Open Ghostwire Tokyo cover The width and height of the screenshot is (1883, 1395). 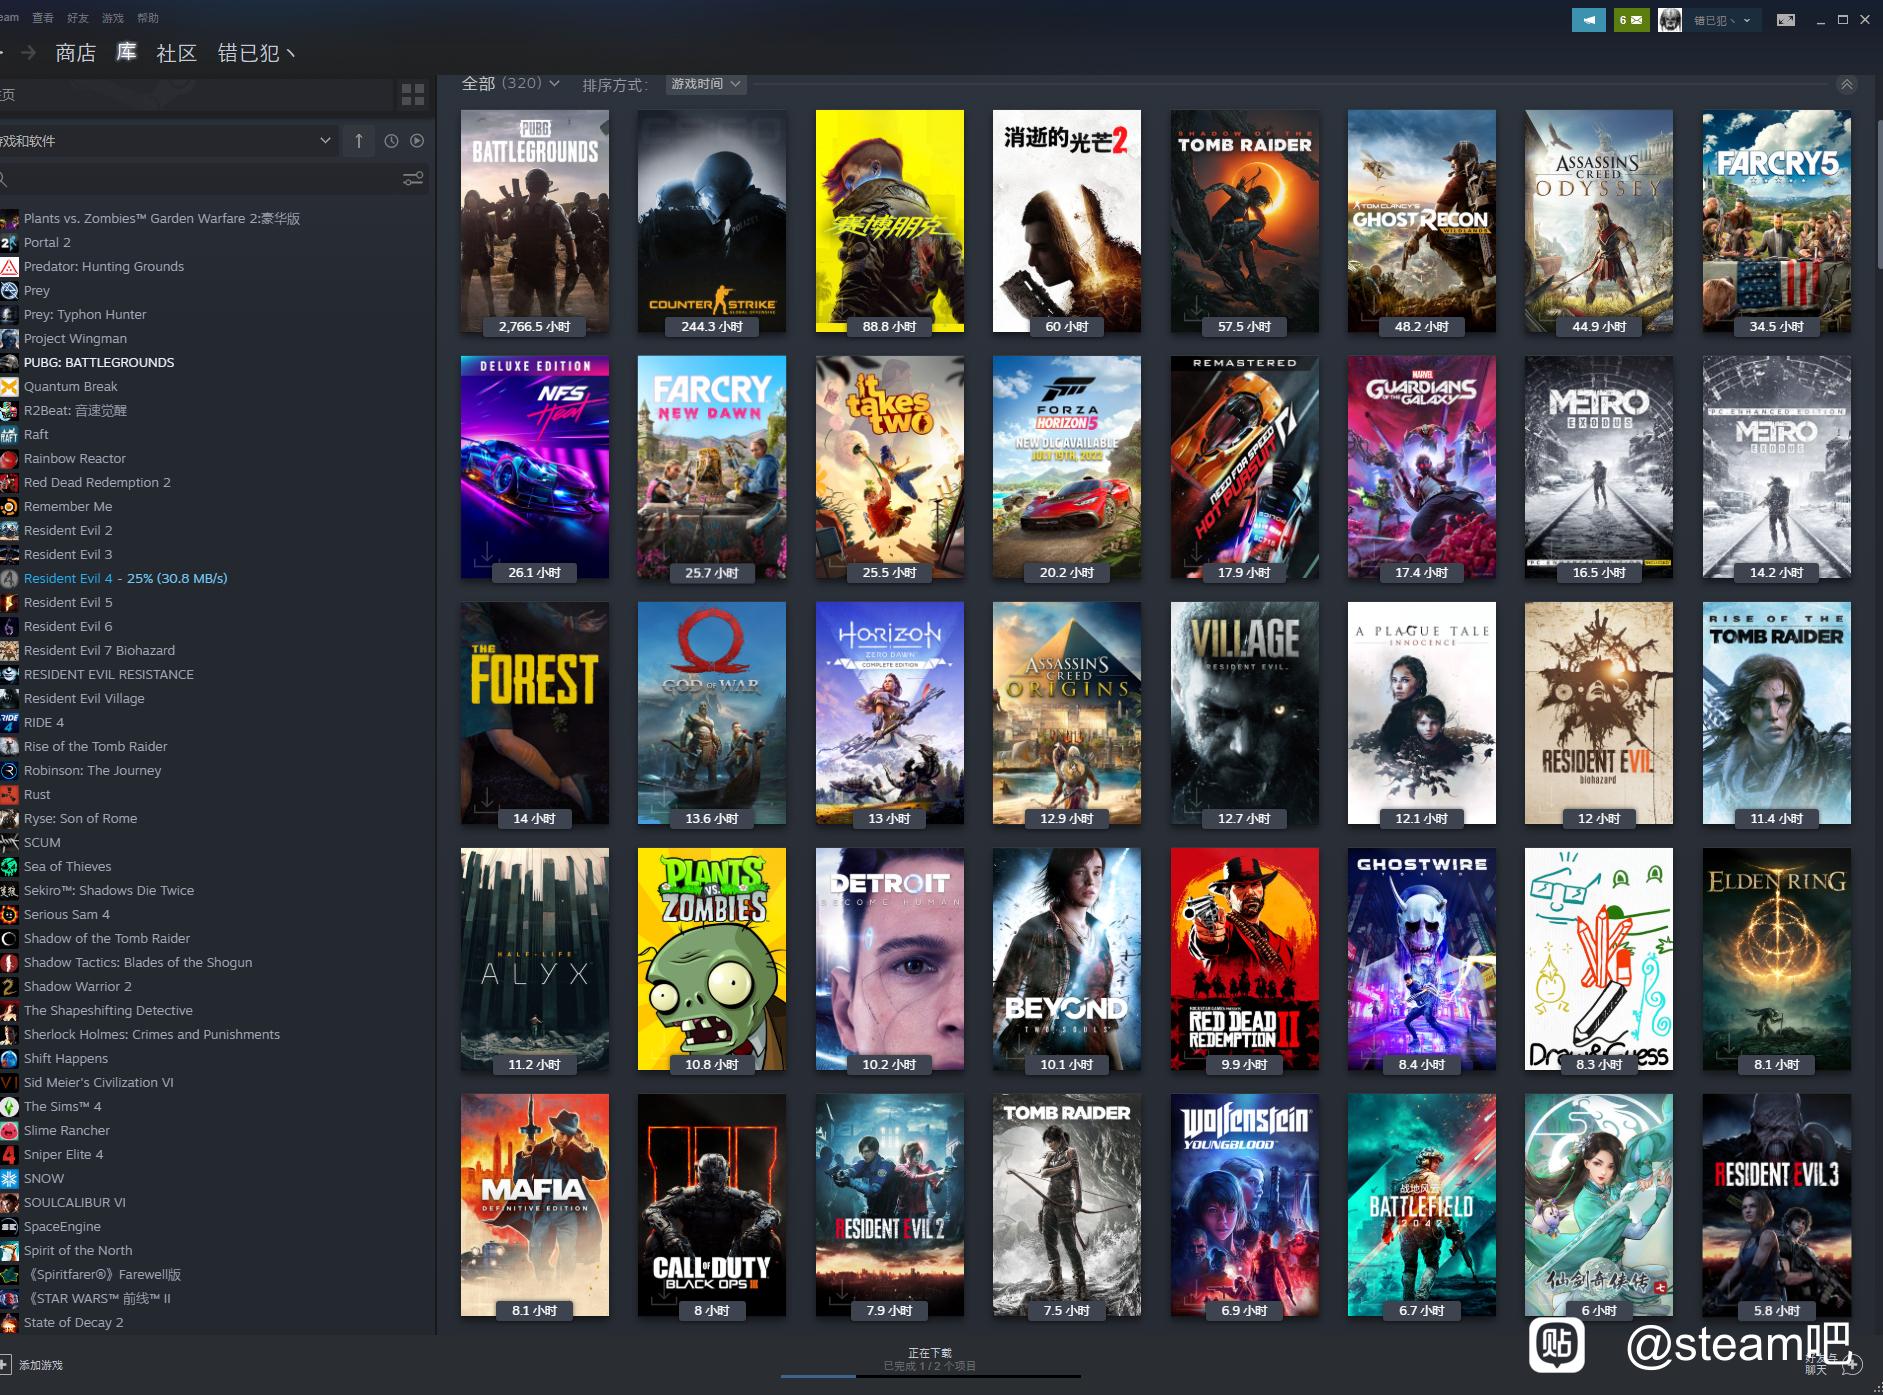1422,959
